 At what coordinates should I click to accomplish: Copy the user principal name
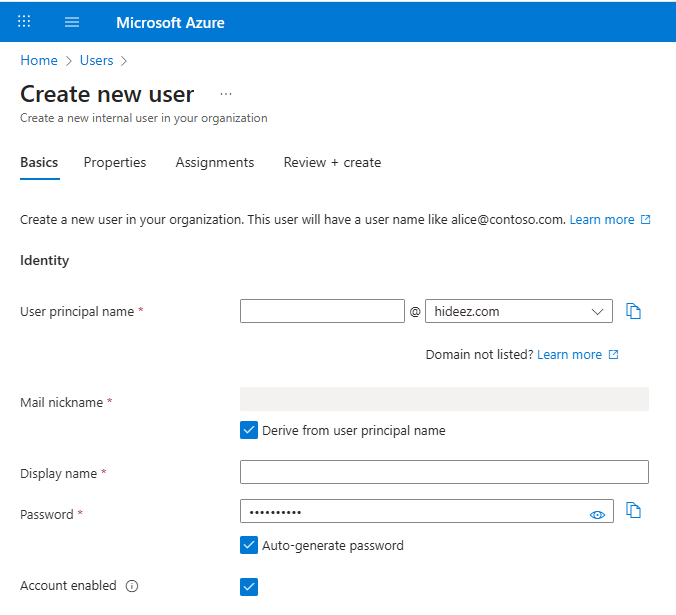click(633, 311)
